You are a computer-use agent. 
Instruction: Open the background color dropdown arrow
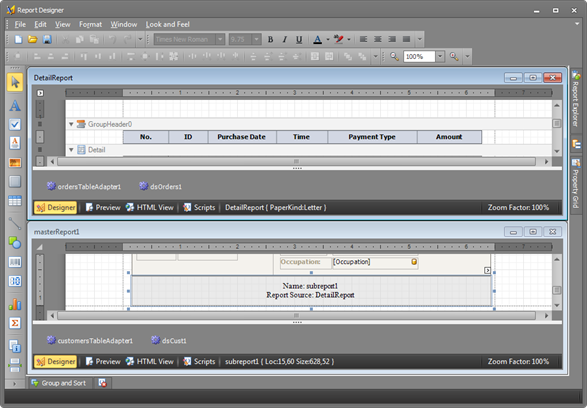click(x=349, y=39)
